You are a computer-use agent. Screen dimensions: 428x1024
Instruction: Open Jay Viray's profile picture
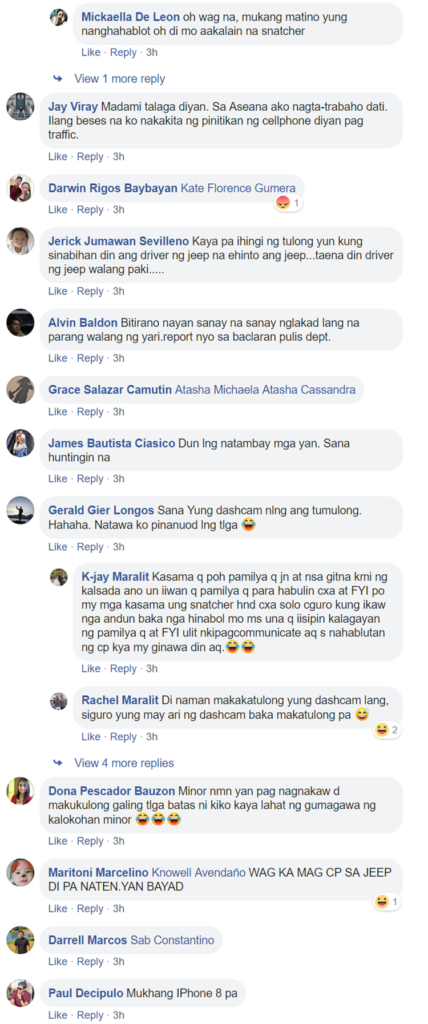(x=20, y=106)
